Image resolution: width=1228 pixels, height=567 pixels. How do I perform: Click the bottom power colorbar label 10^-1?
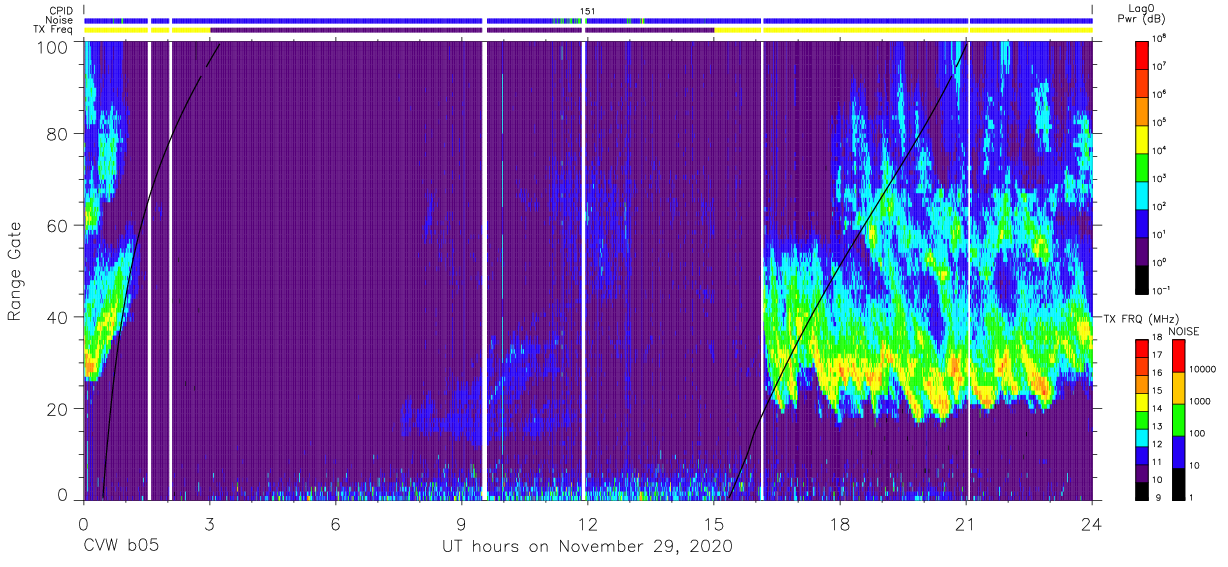point(1160,290)
